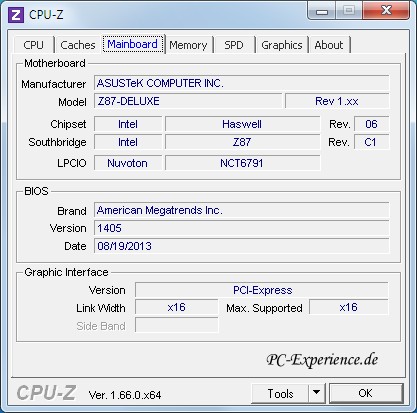Show the About tab
Screen dimensions: 417x413
[329, 45]
